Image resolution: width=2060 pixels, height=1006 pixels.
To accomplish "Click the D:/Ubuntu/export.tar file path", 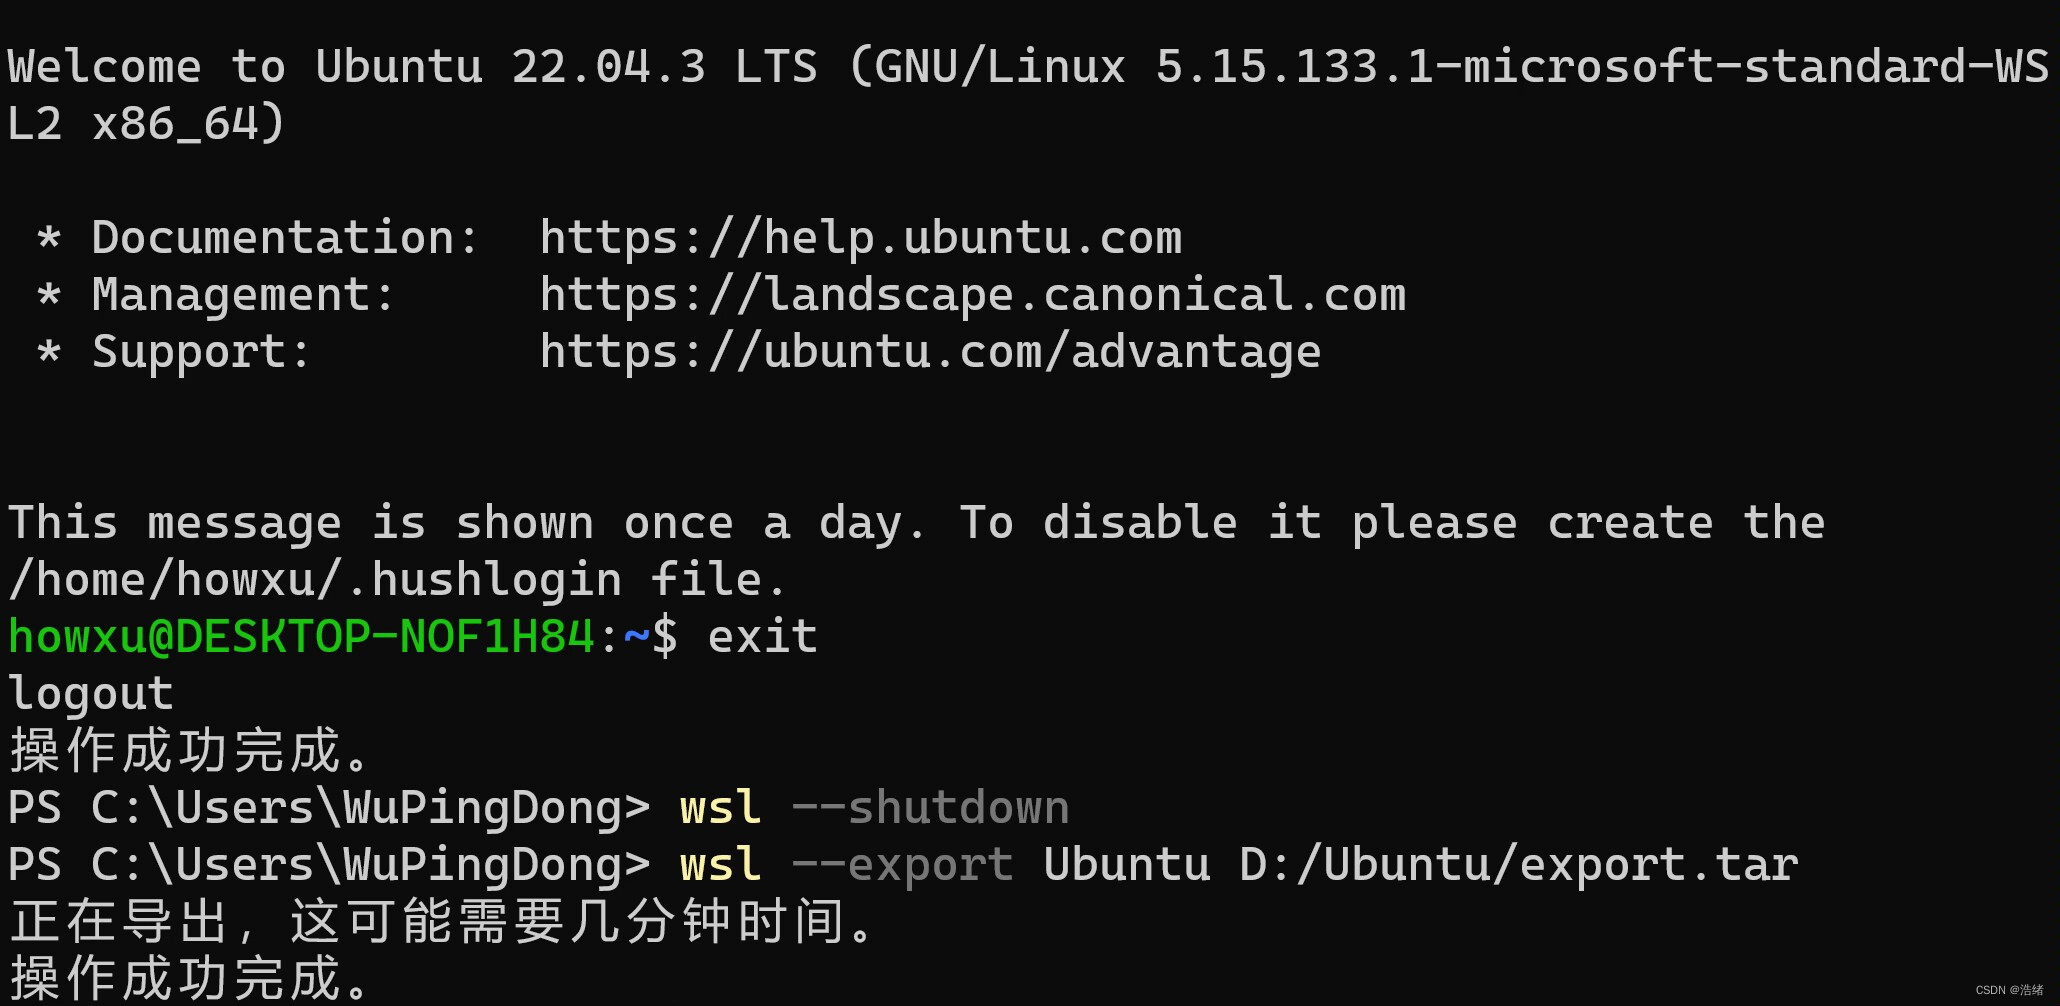I will [x=1518, y=865].
